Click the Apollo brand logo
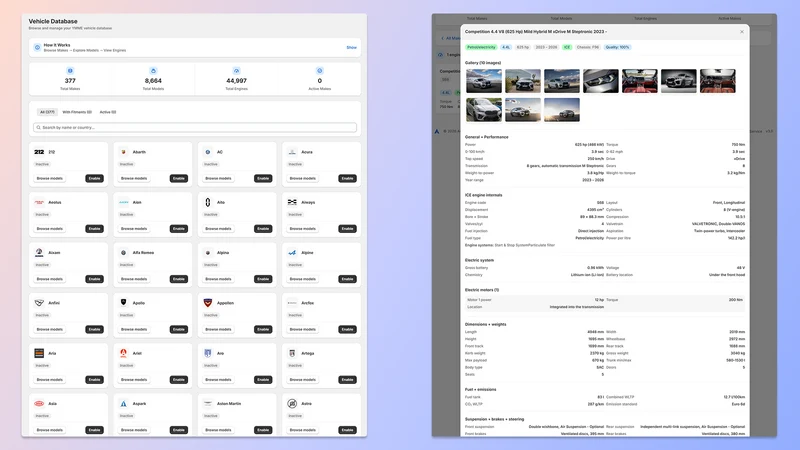The width and height of the screenshot is (800, 450). coord(123,303)
